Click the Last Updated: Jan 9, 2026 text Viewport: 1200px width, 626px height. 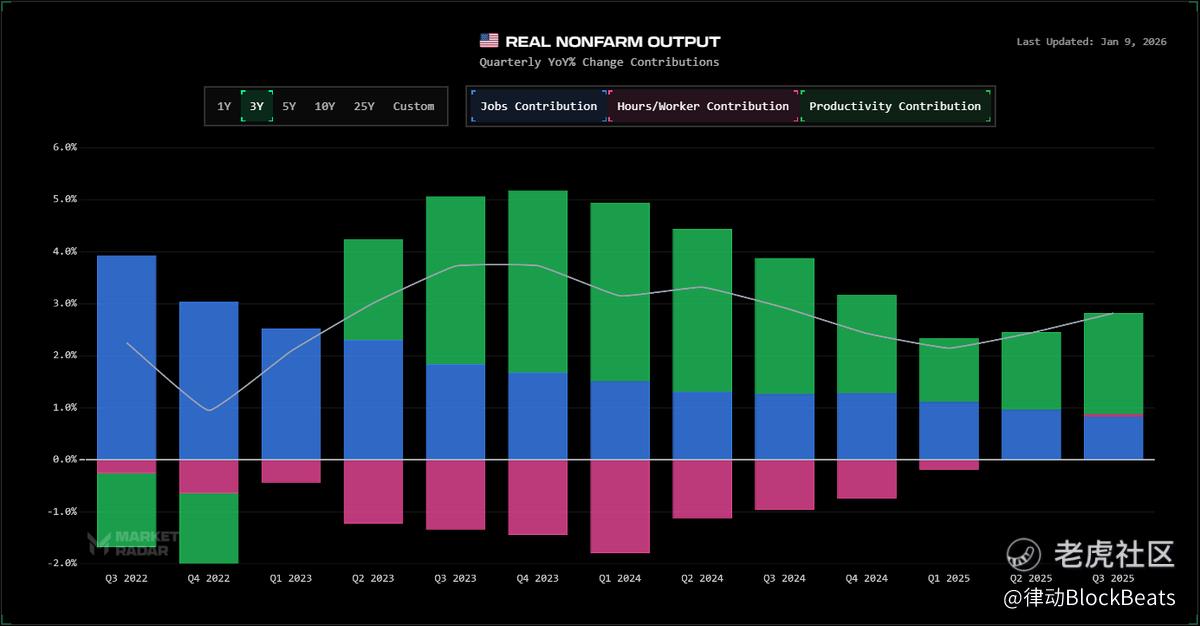coord(1092,42)
